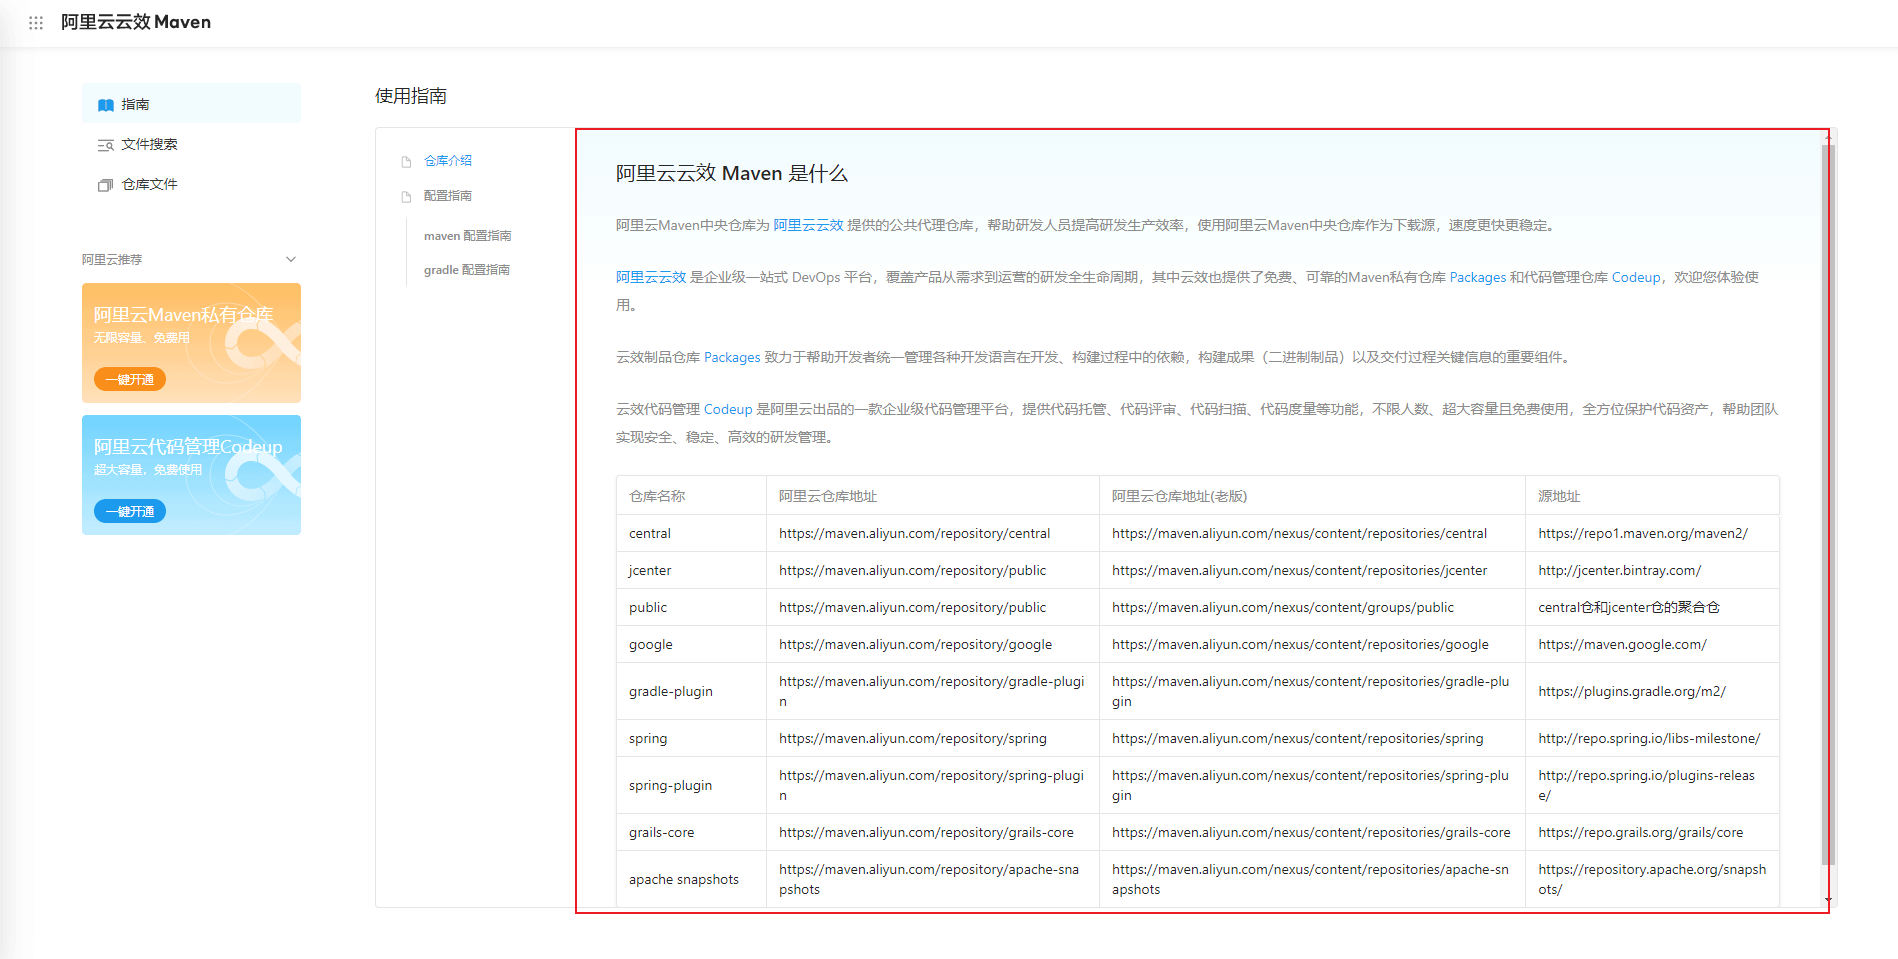Screen dimensions: 1898x959
Task: Click the http://repo.spring.io/libs-milestone/ source cell
Action: 1652,738
